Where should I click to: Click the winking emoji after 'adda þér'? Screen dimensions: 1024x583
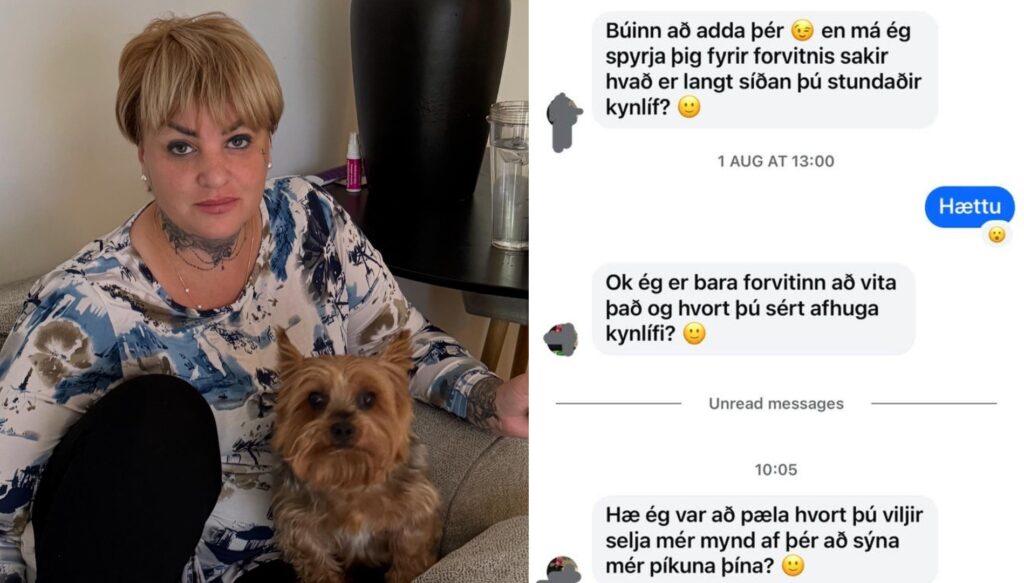click(802, 31)
